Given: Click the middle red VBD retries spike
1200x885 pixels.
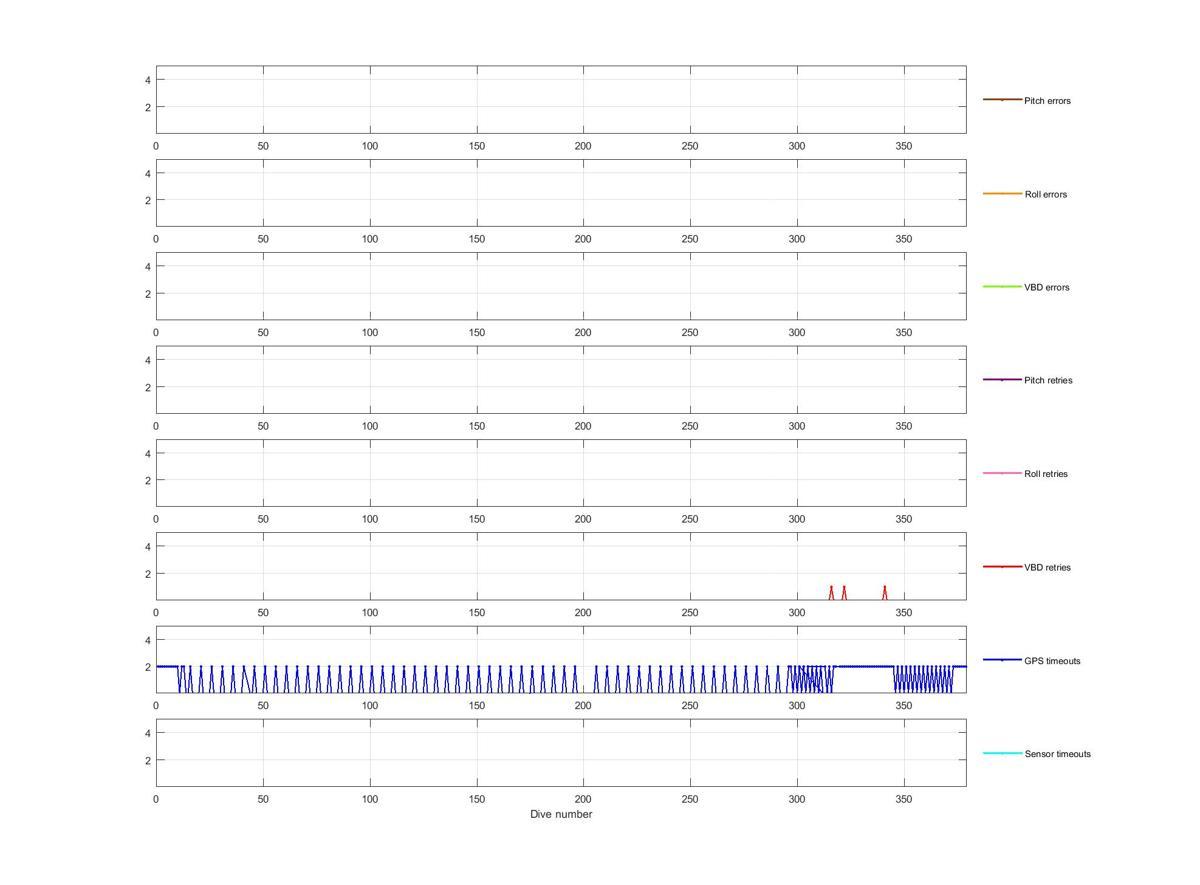Looking at the screenshot, I should click(844, 593).
